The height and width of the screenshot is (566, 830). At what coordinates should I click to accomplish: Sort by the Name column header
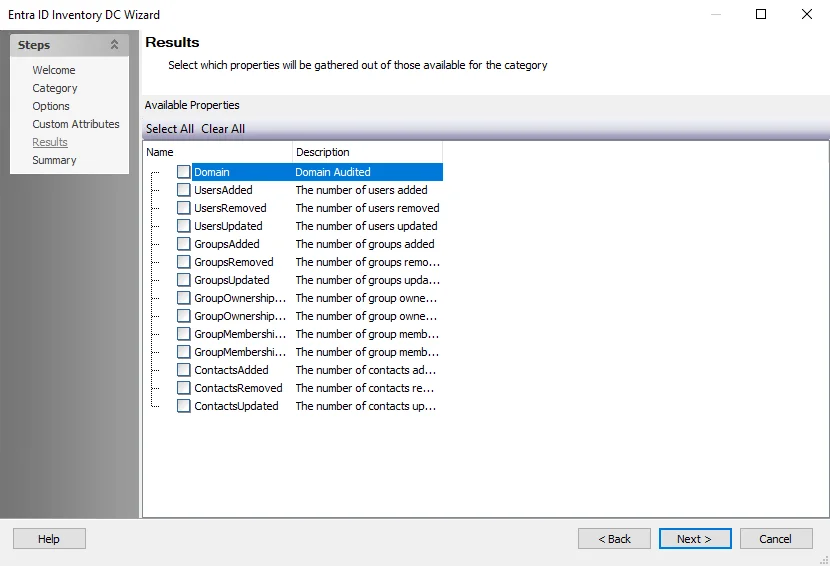(218, 152)
